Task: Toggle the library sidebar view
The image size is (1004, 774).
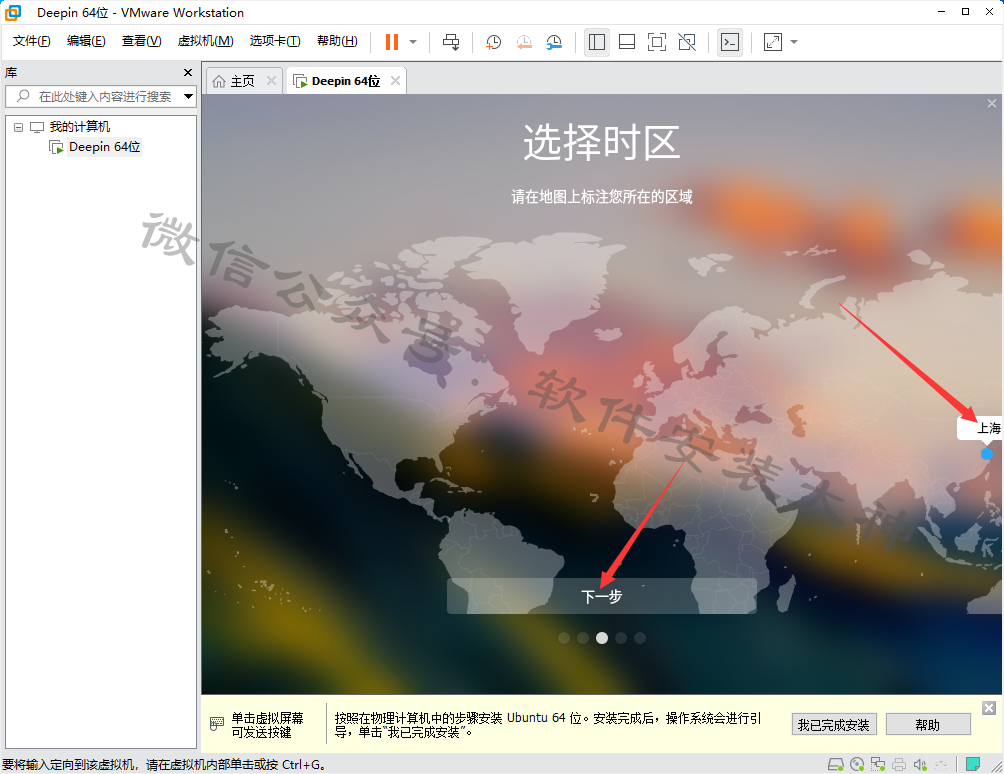Action: coord(597,42)
